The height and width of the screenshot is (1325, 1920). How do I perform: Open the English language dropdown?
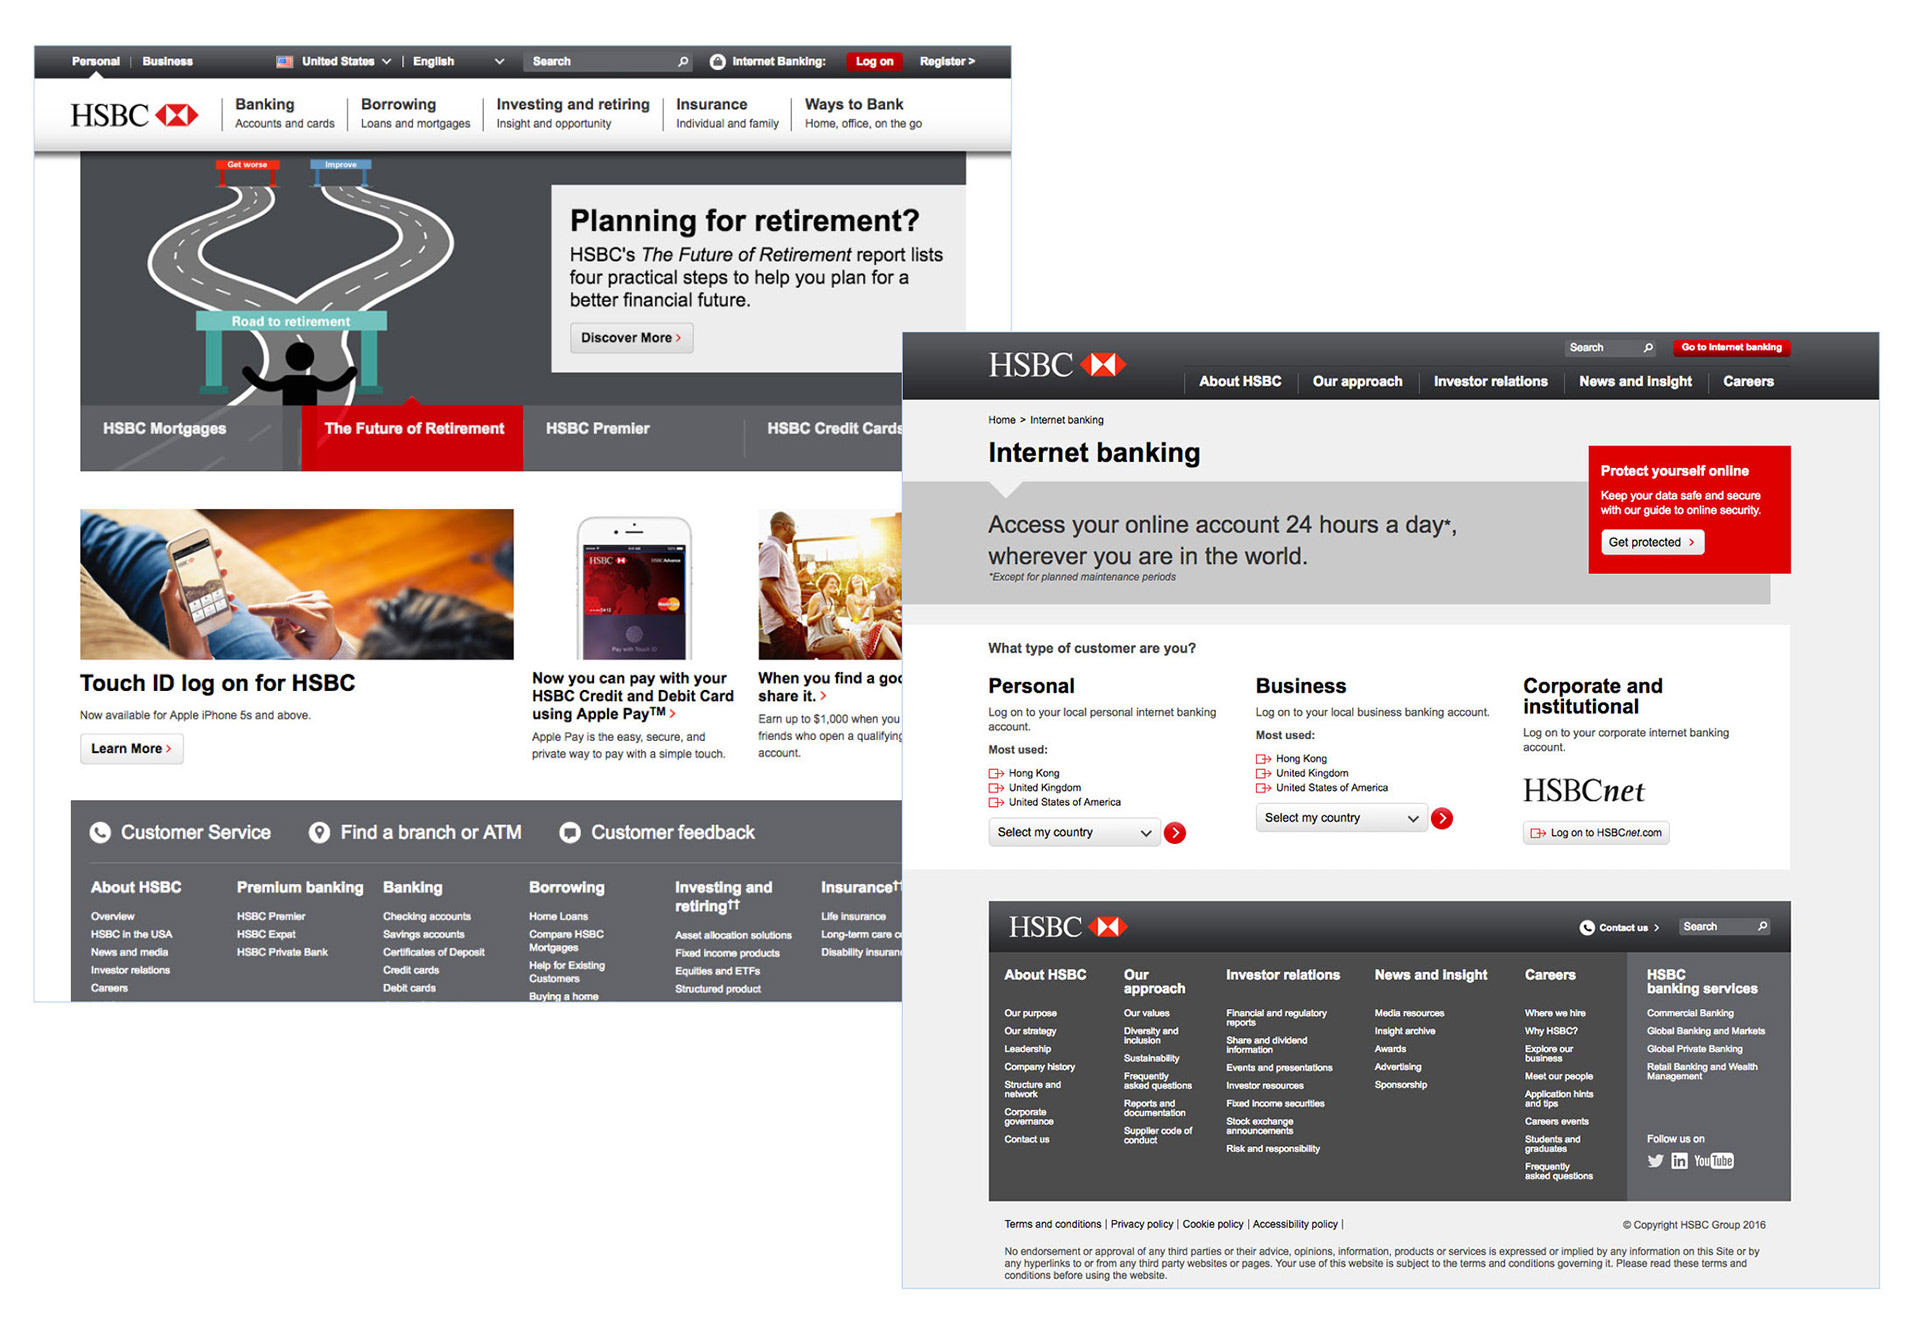click(459, 61)
